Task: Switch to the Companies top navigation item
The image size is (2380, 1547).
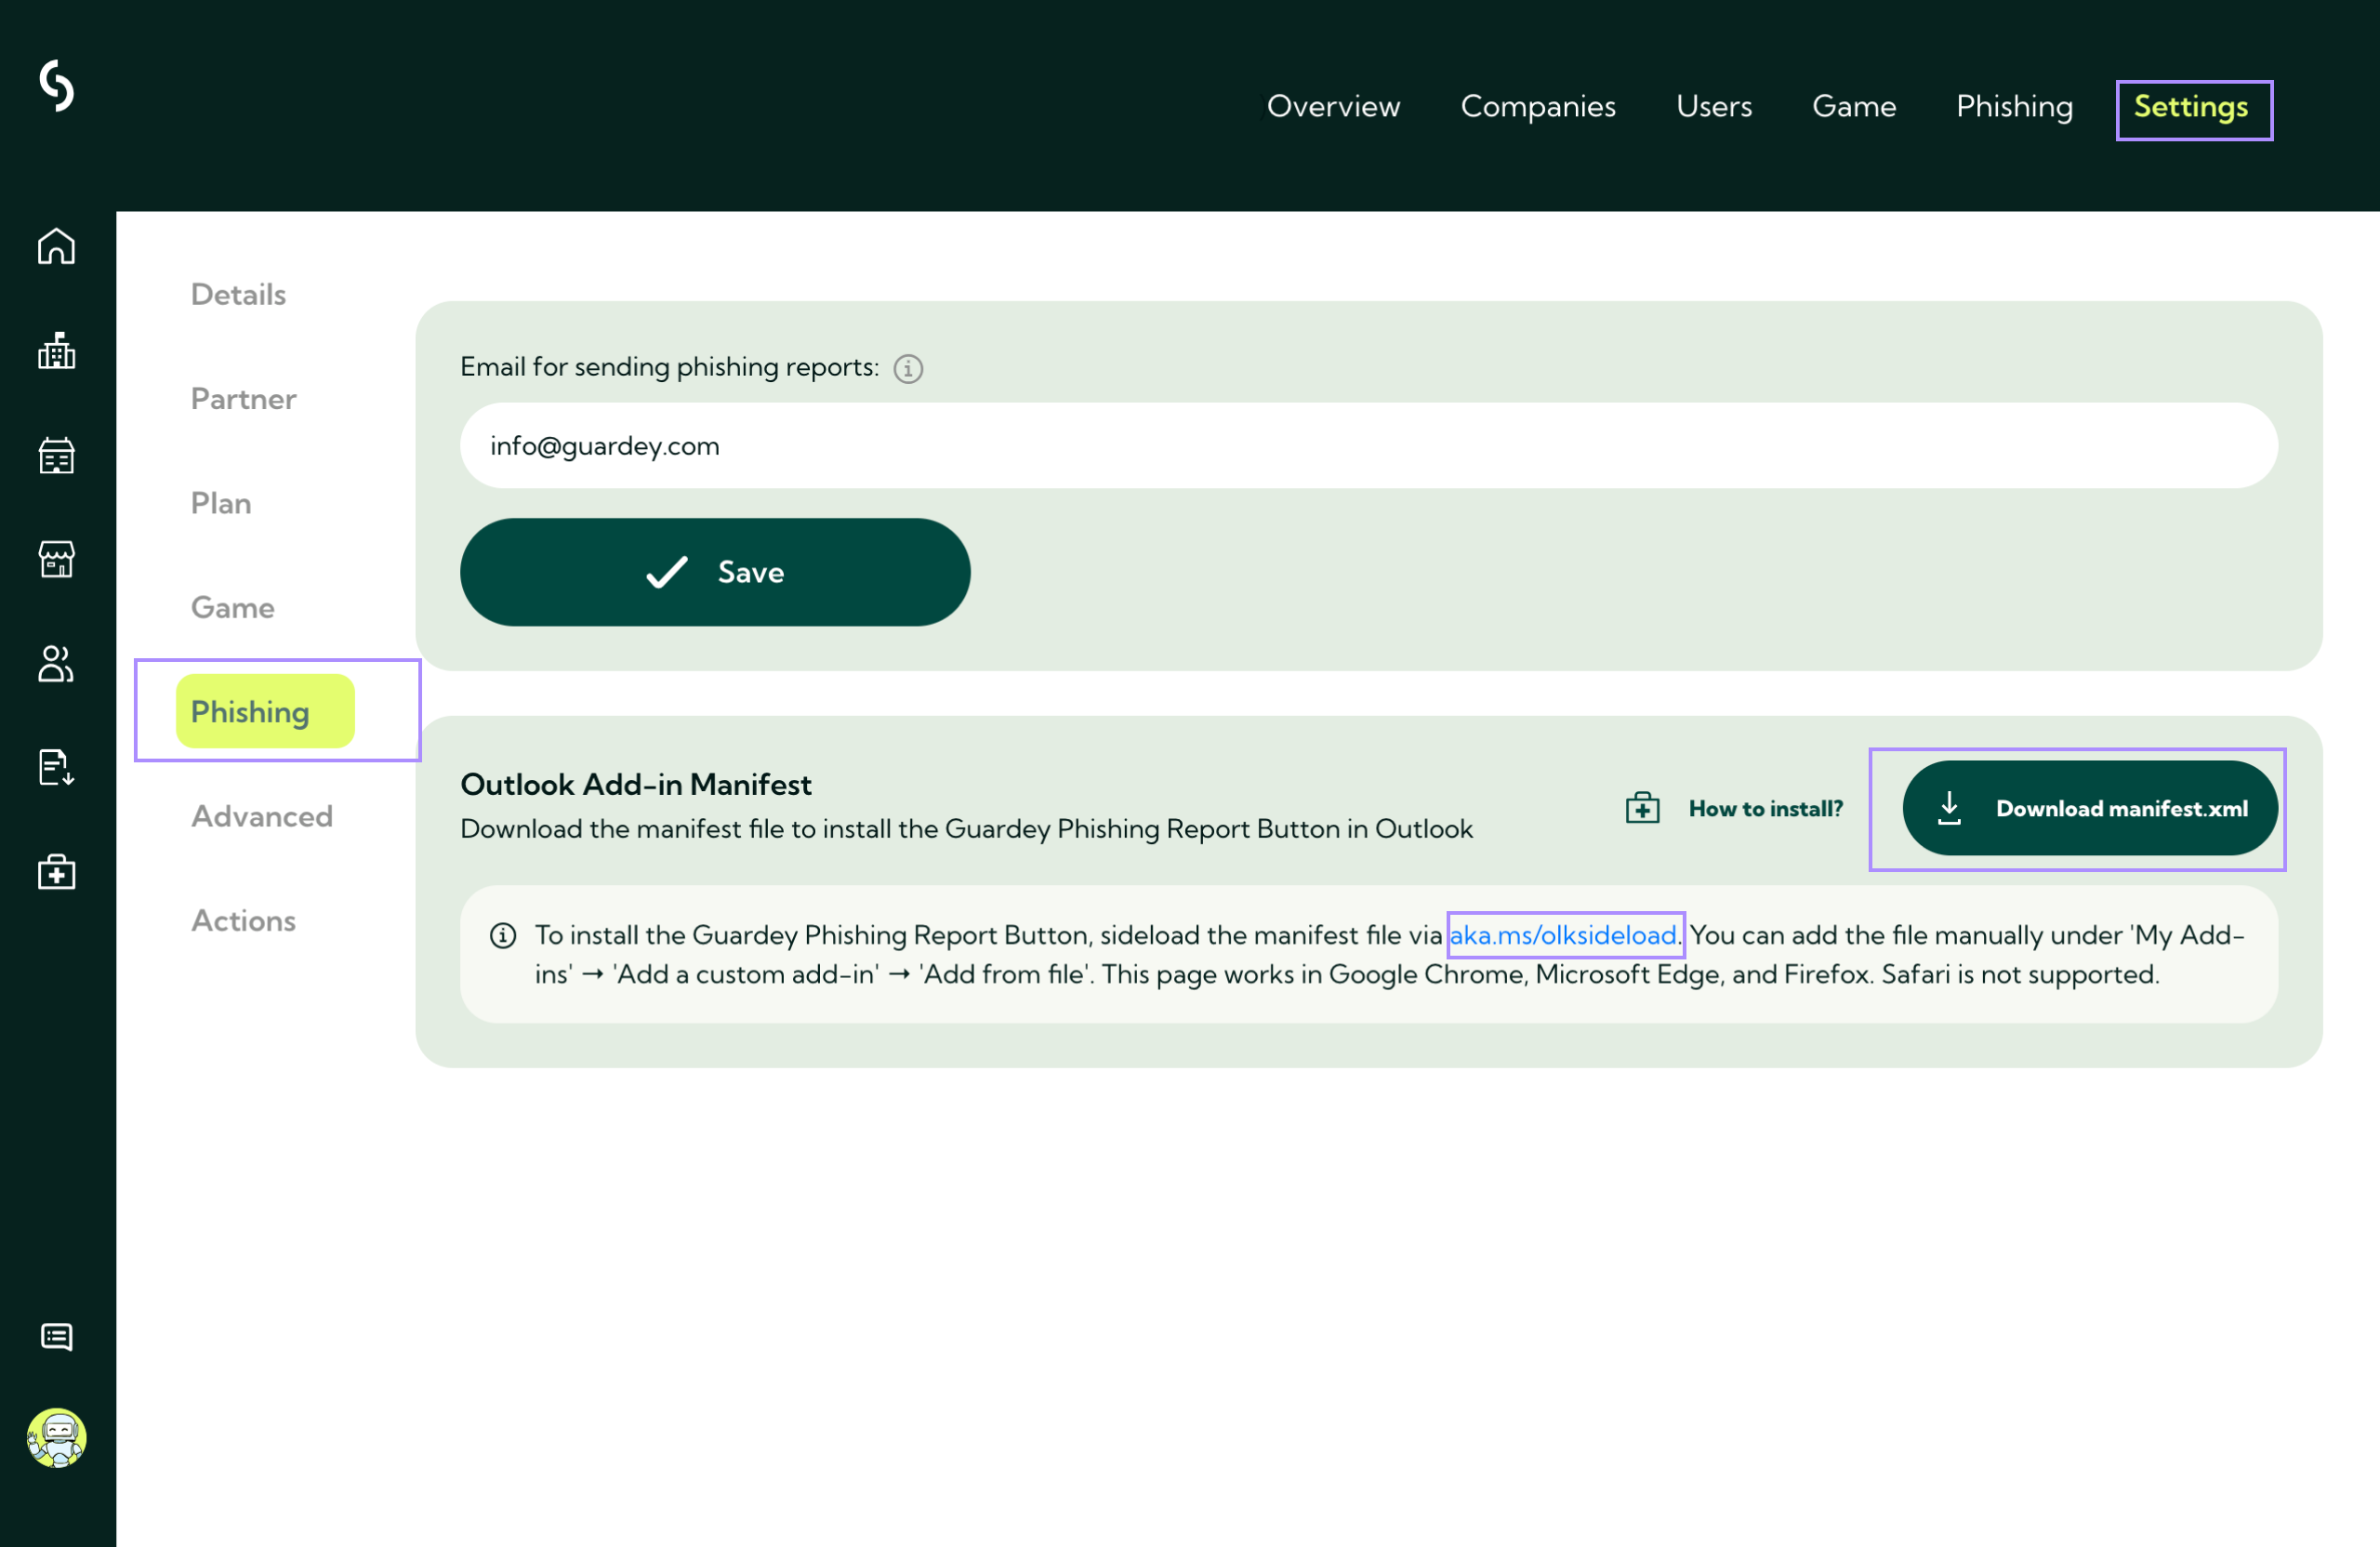Action: click(1537, 106)
